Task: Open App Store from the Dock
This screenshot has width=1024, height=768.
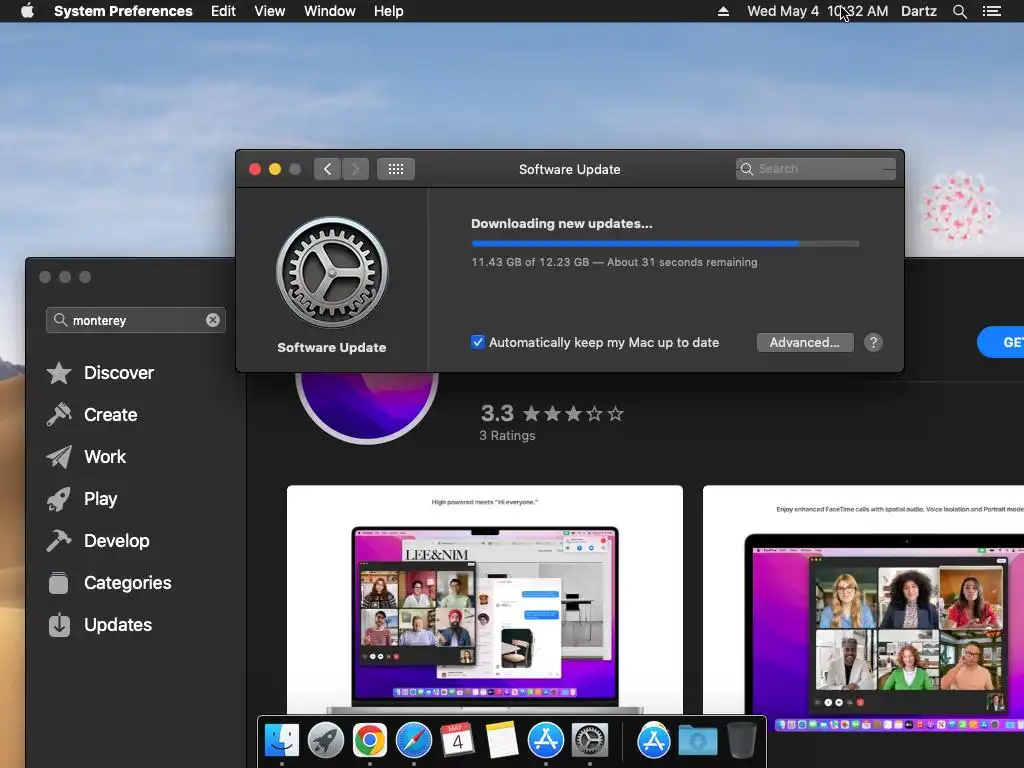Action: pyautogui.click(x=545, y=741)
